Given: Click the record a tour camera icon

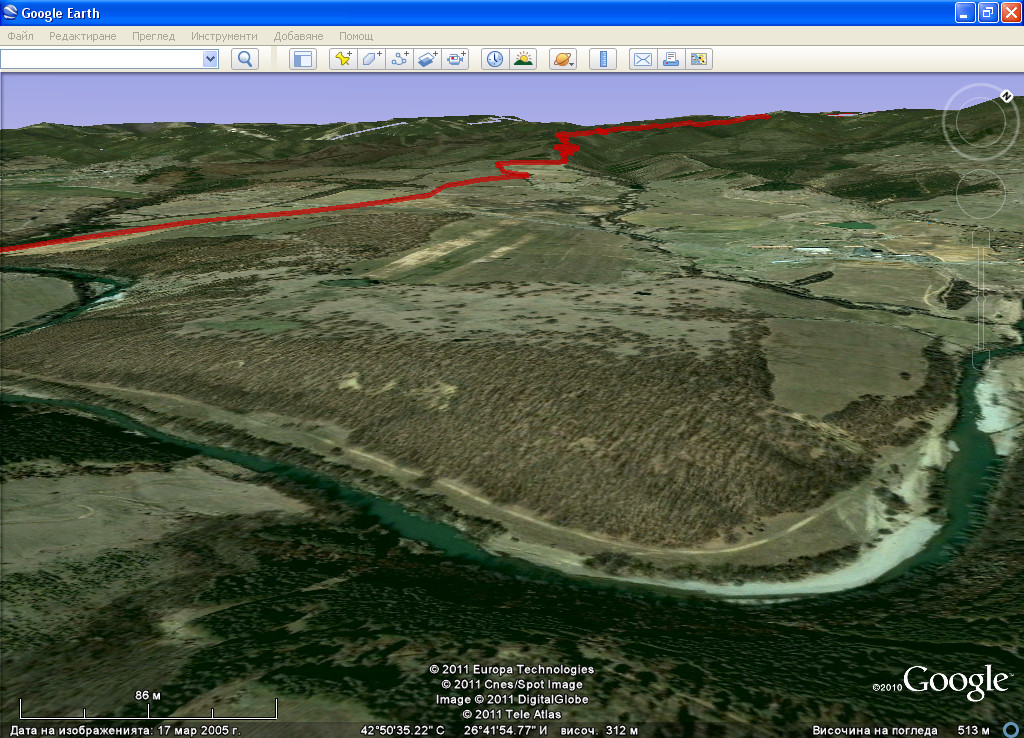Looking at the screenshot, I should coord(455,59).
